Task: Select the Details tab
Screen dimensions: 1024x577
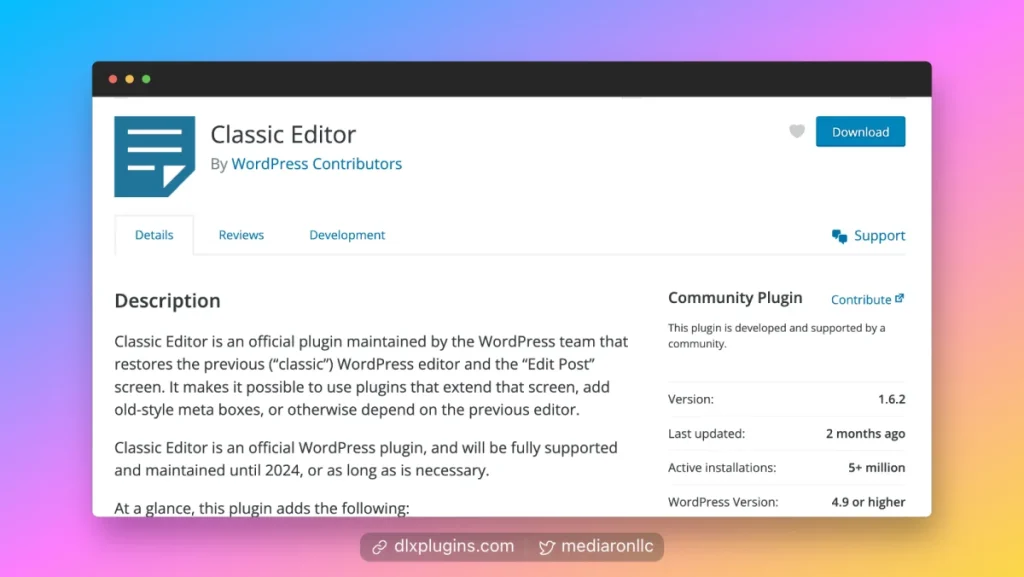Action: click(154, 235)
